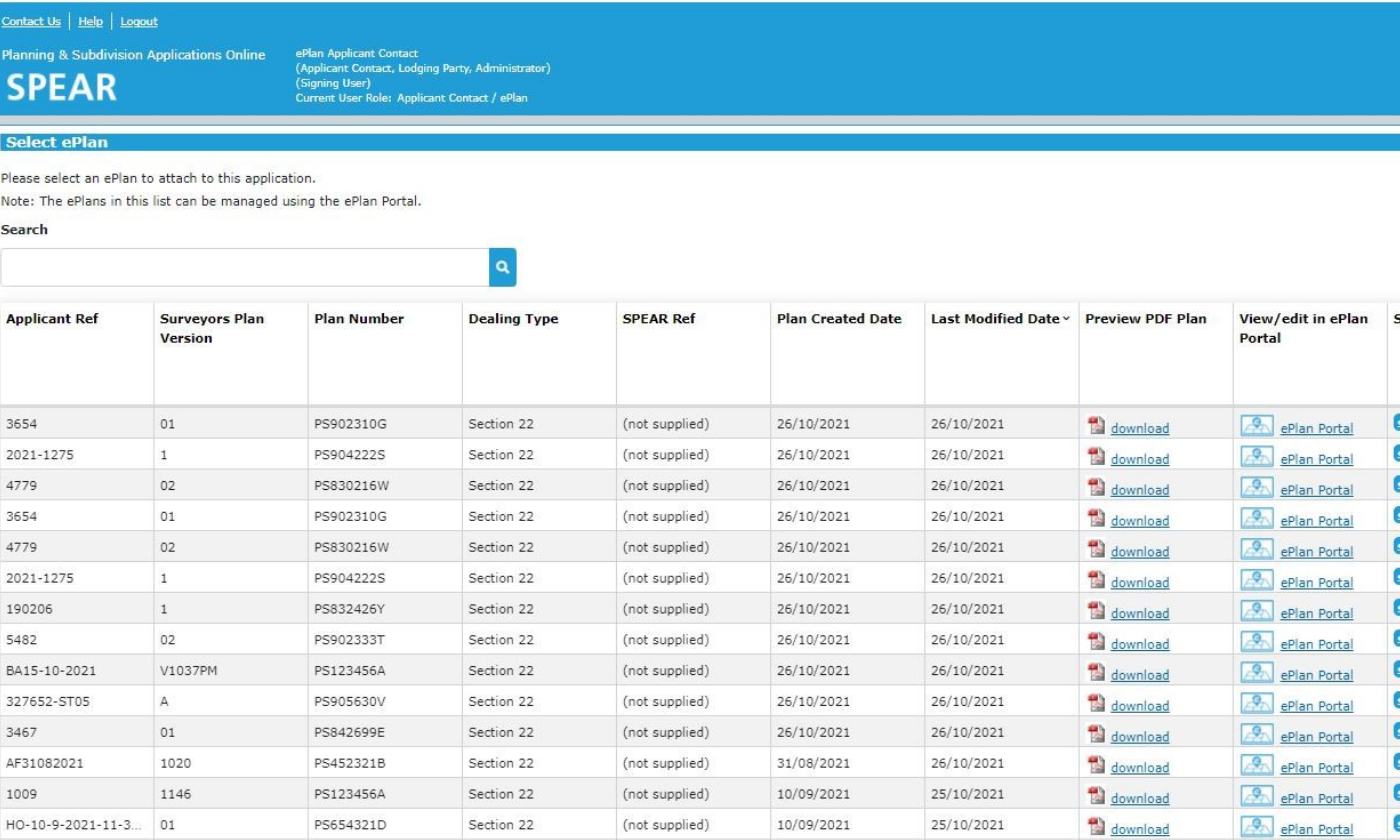Click PDF icon in row 190206
Screen dimensions: 1400x840
tap(1096, 611)
